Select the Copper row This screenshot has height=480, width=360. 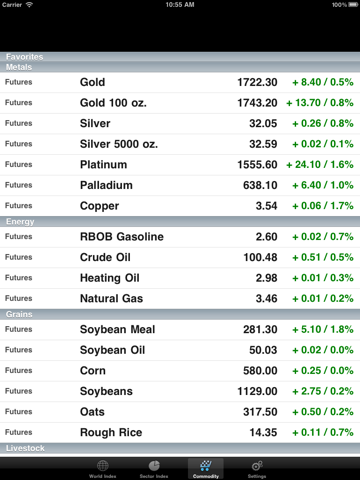click(180, 206)
